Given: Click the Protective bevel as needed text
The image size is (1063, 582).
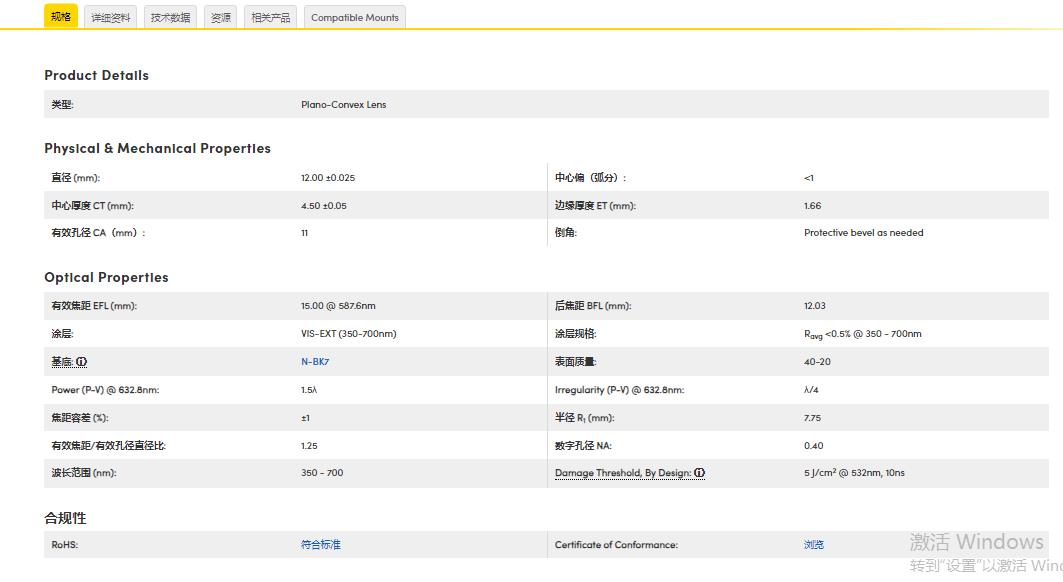Looking at the screenshot, I should (863, 233).
